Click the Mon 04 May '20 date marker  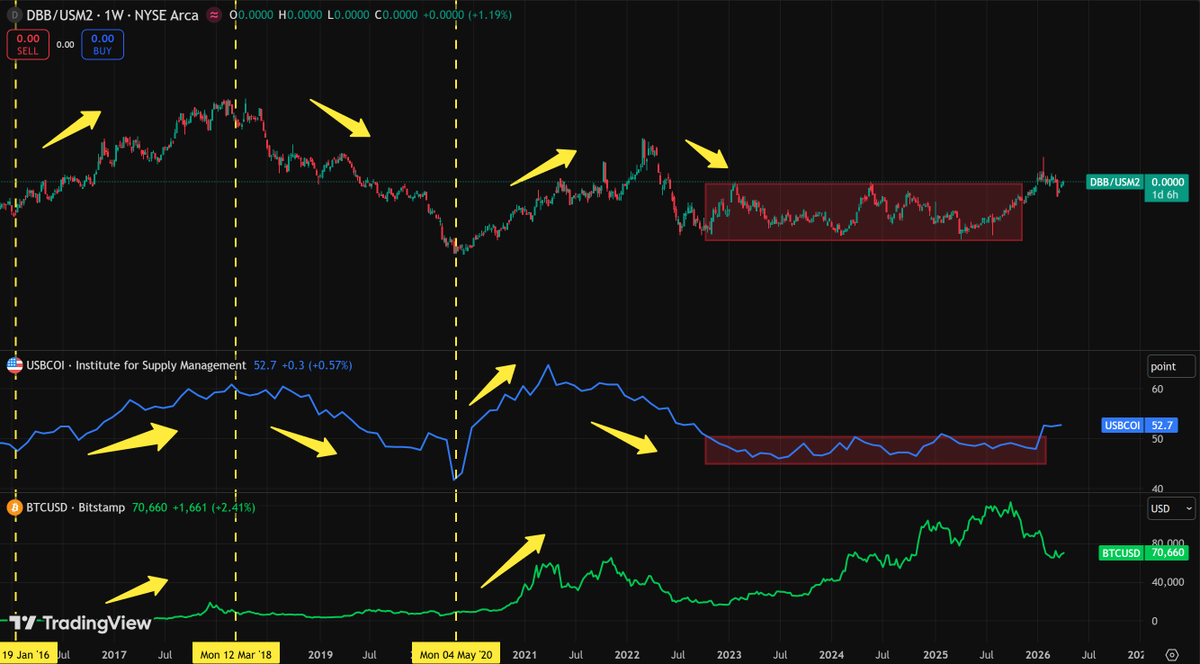click(456, 654)
